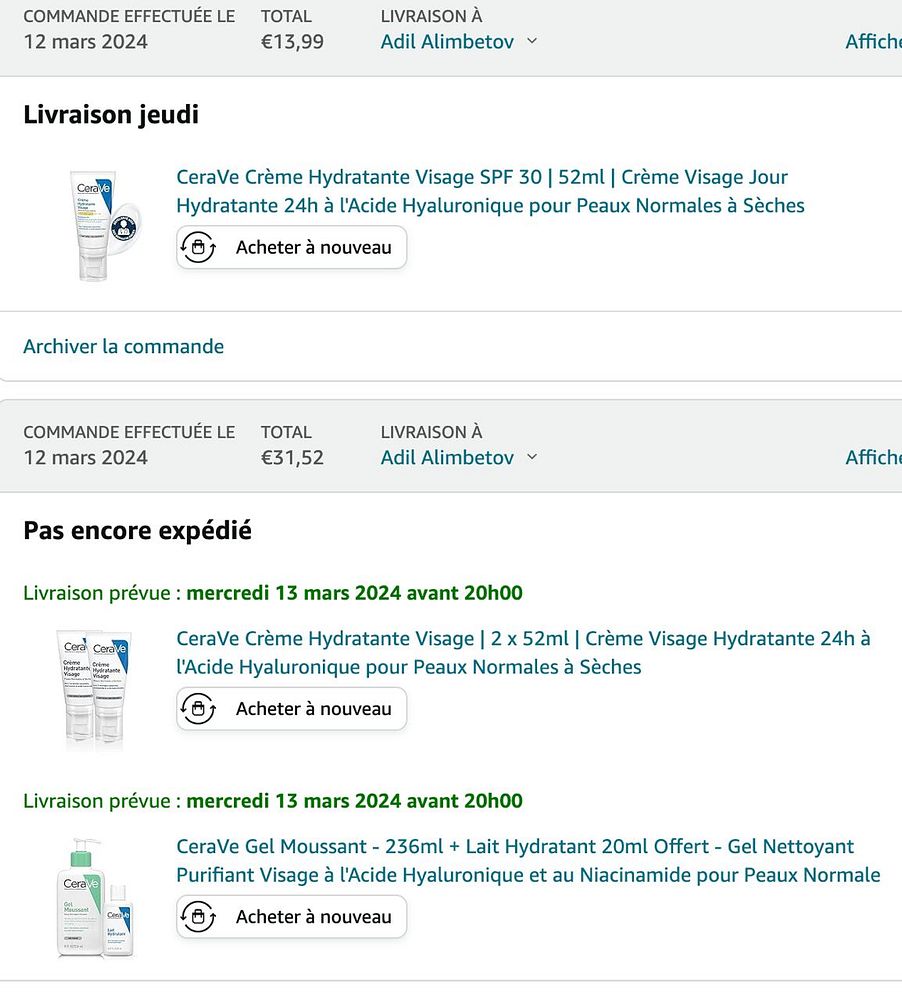Click the Afficher link on the €13,99 order

[873, 41]
